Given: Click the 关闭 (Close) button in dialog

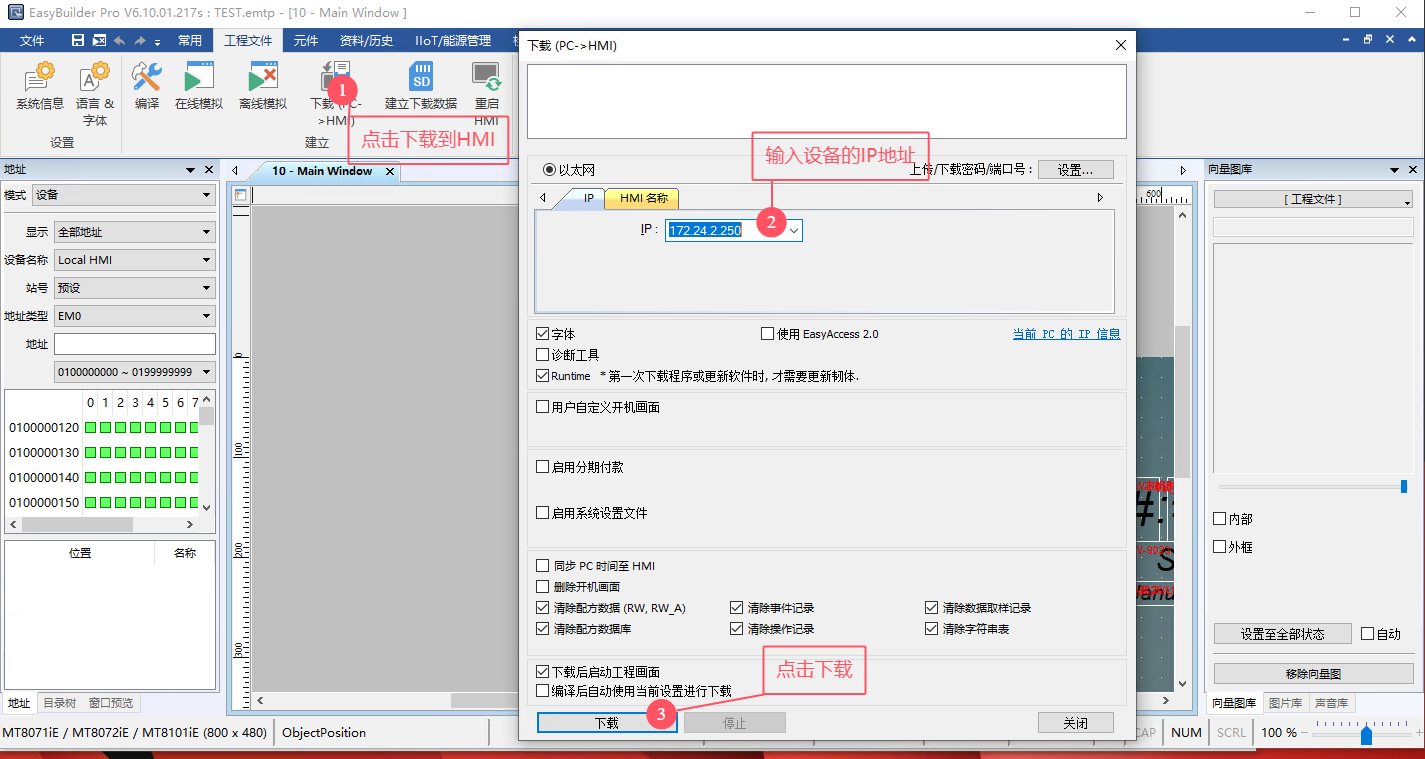Looking at the screenshot, I should pos(1076,723).
